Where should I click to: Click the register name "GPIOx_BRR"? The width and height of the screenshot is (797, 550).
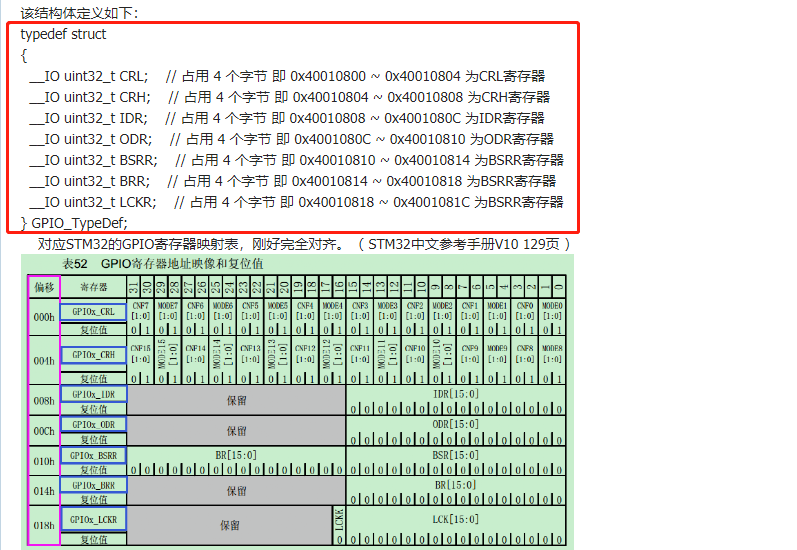94,485
